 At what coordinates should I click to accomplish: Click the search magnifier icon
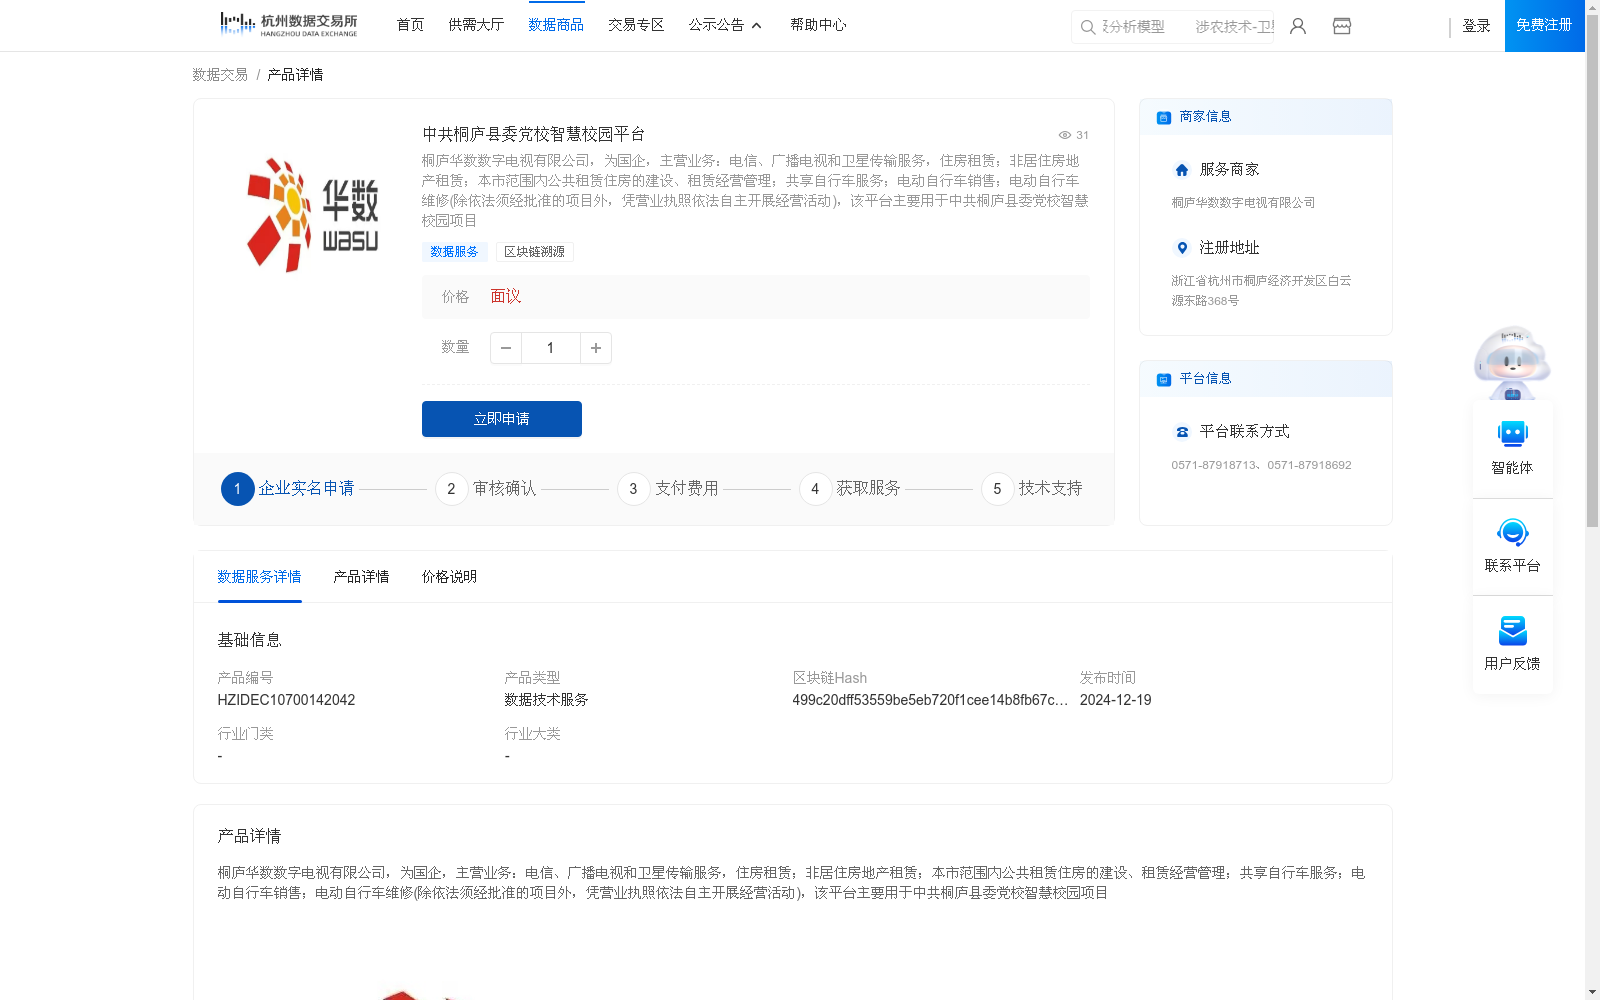1087,27
